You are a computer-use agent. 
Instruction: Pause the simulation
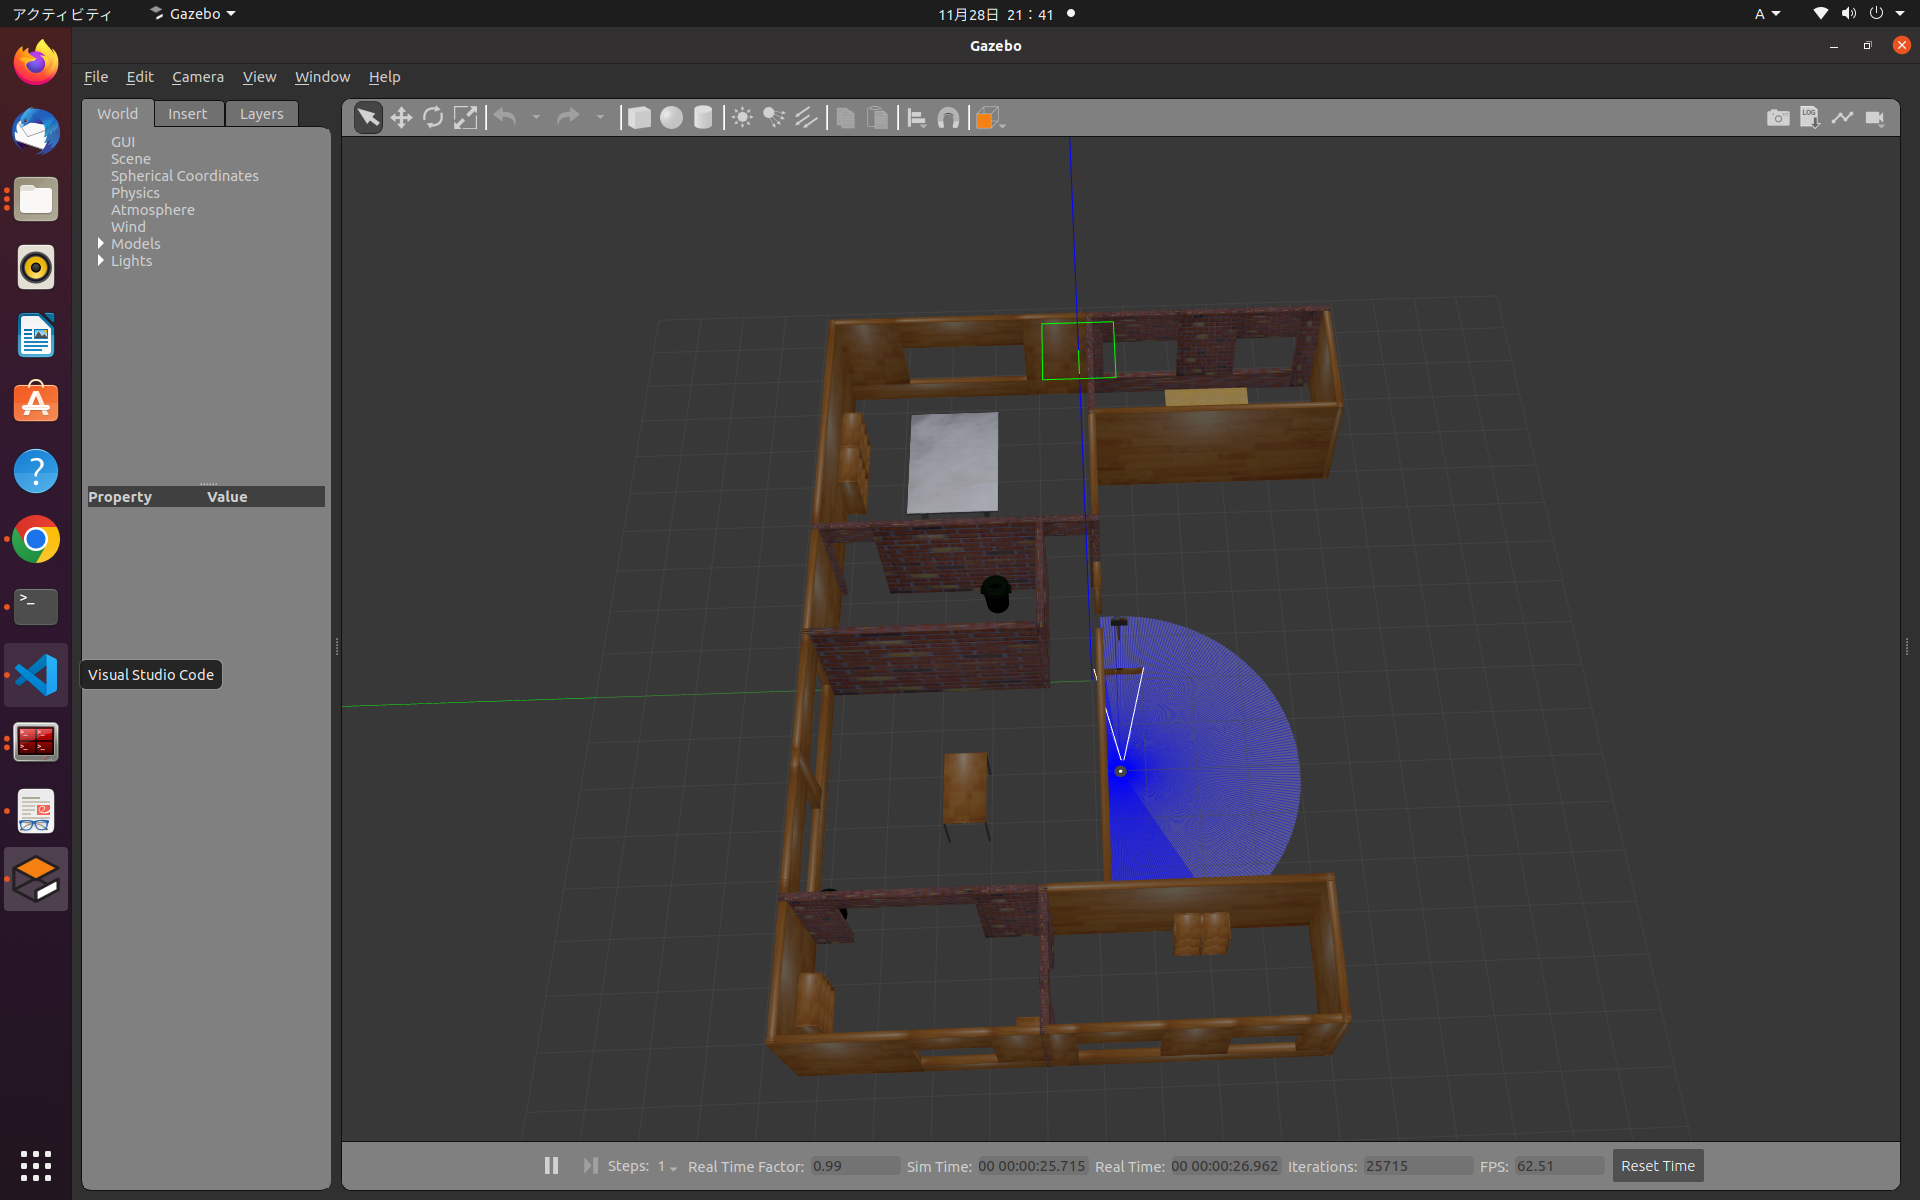pyautogui.click(x=551, y=1166)
